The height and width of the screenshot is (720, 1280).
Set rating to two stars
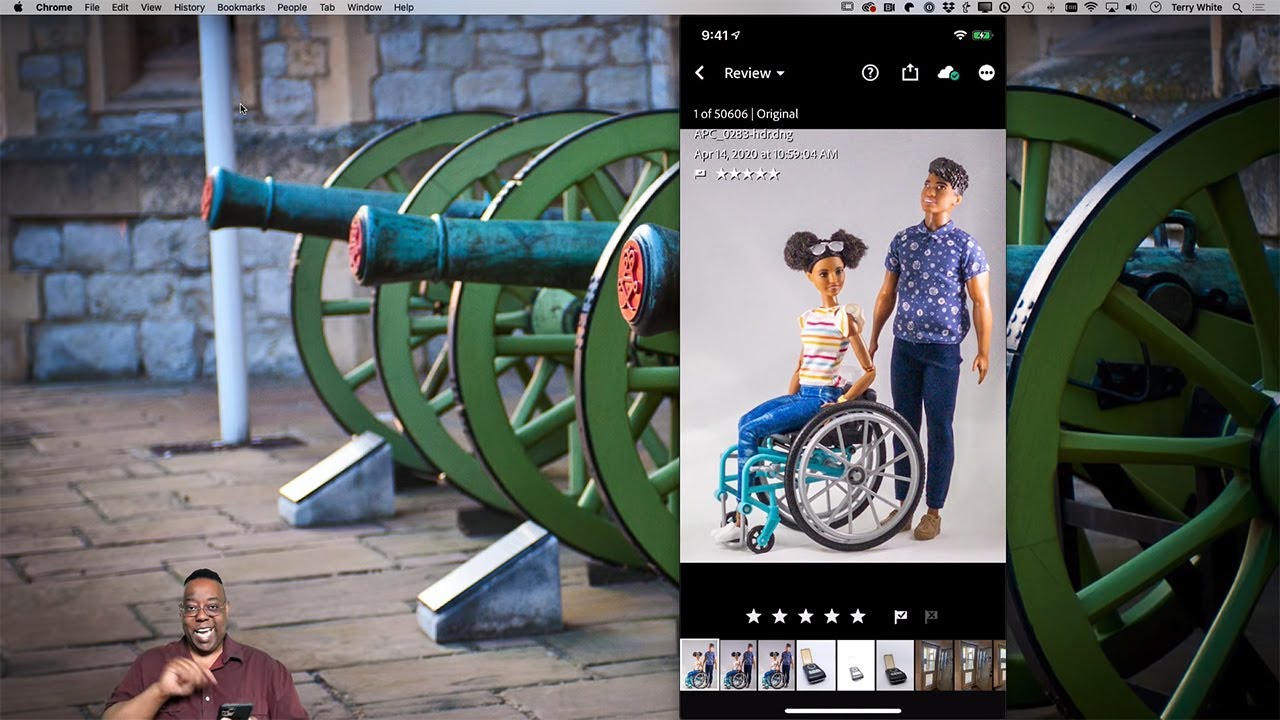click(779, 616)
